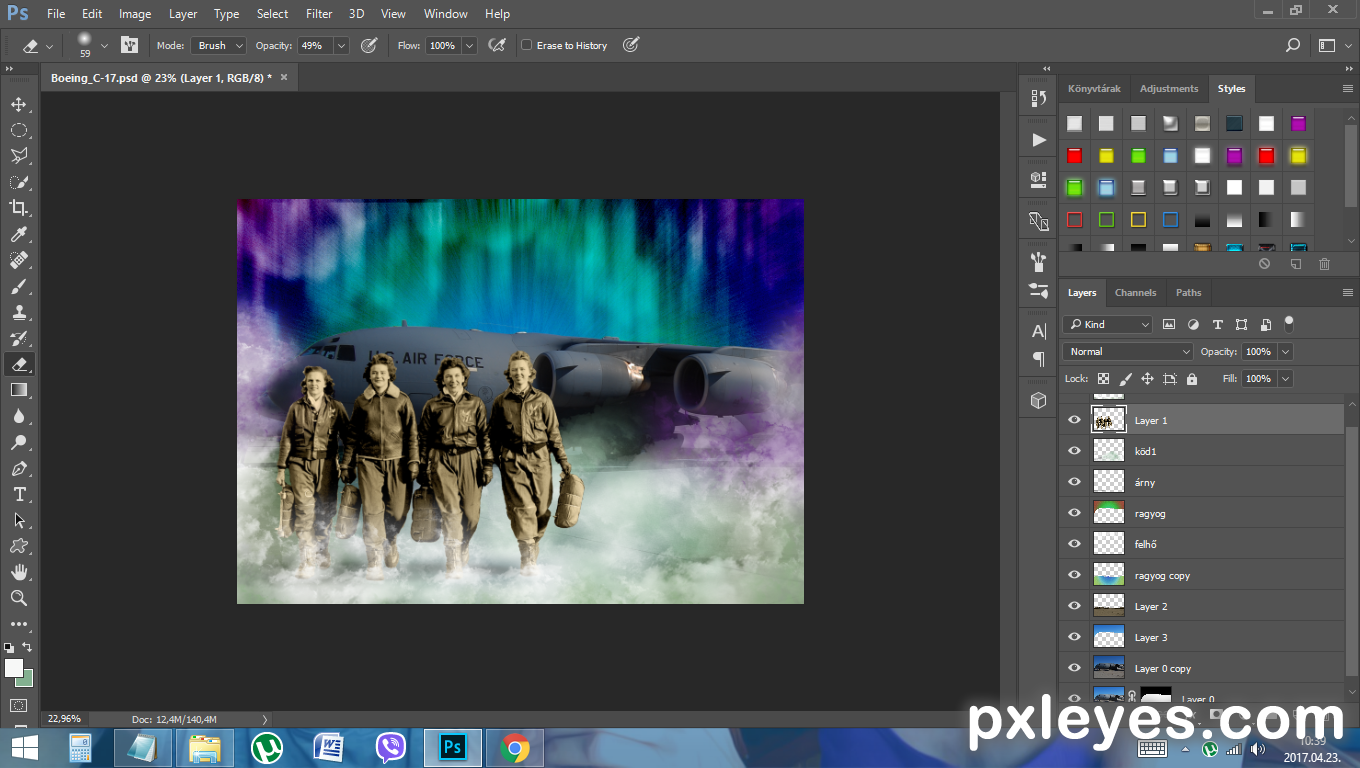Enable Erase to History checkbox
The image size is (1360, 768).
pyautogui.click(x=527, y=45)
